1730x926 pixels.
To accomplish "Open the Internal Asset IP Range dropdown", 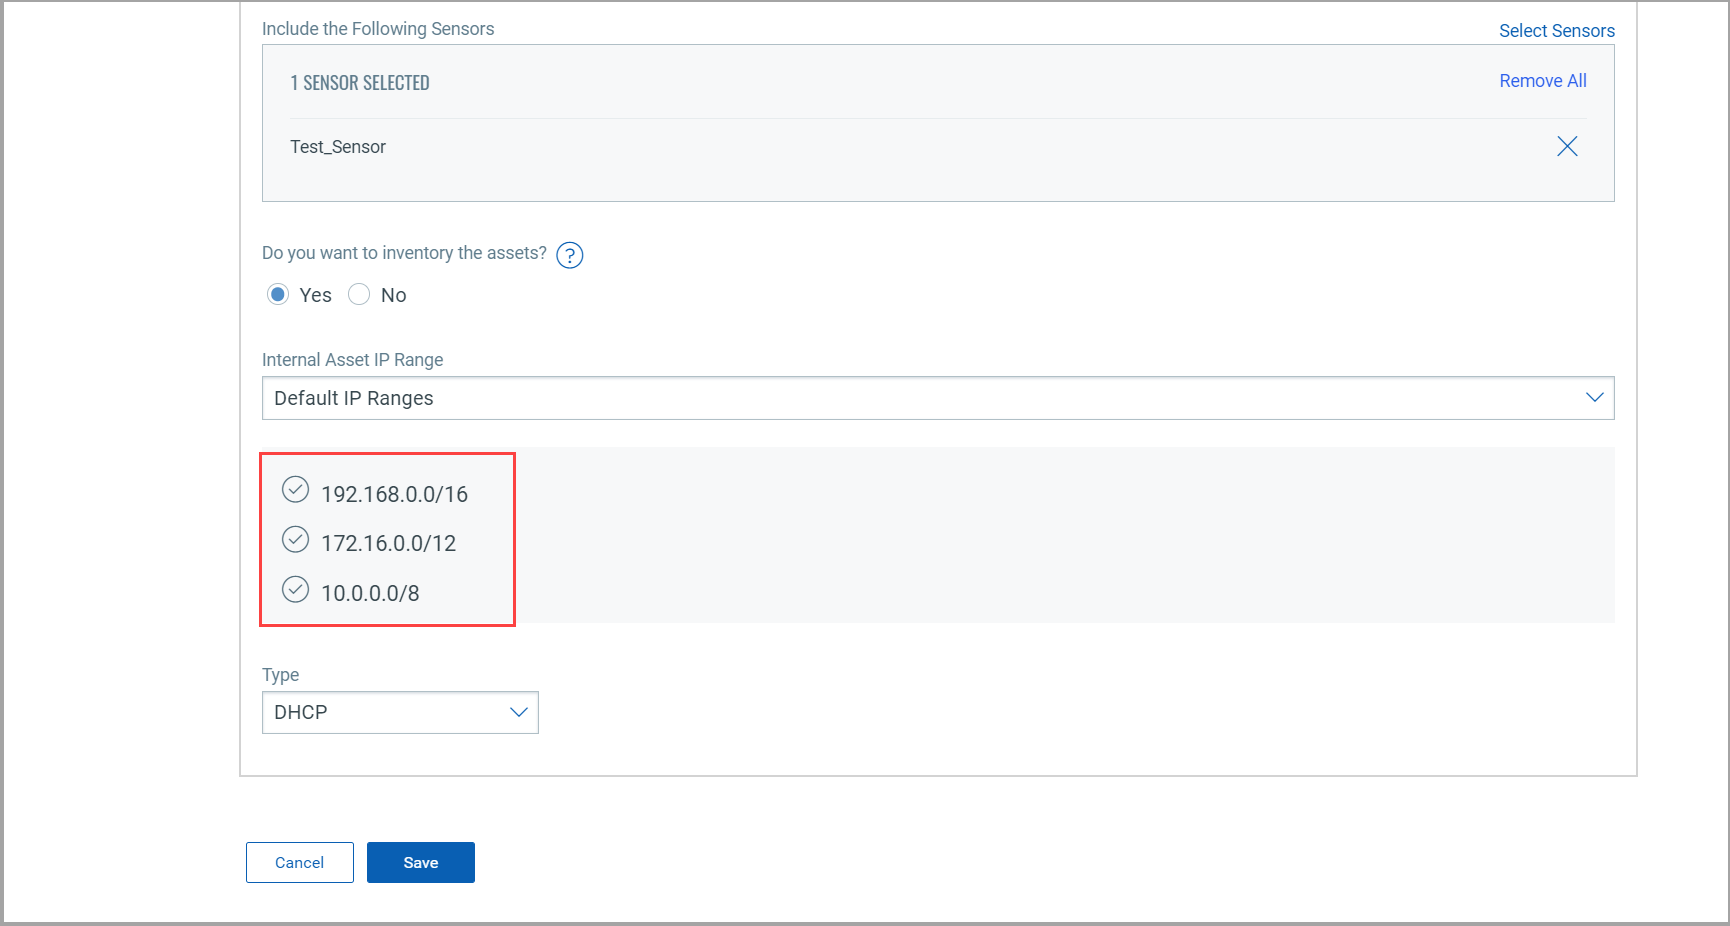I will pos(937,397).
